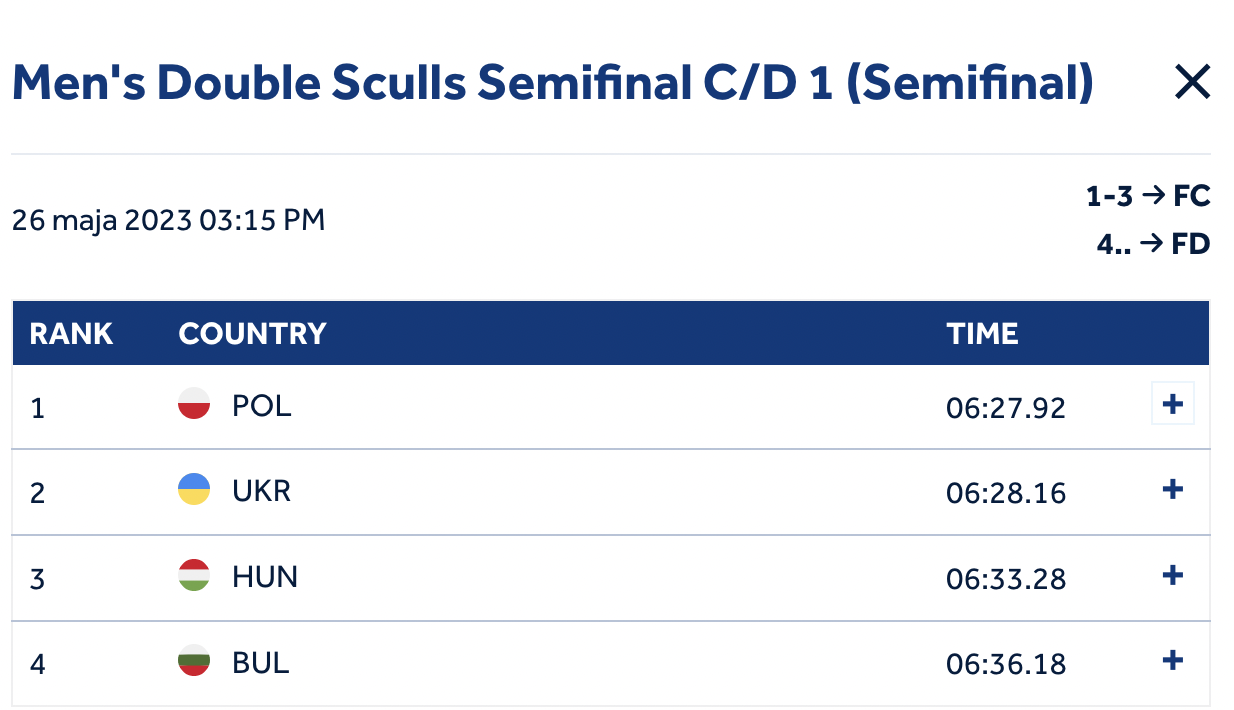Click the Hungary flag icon
Image resolution: width=1234 pixels, height=710 pixels.
pyautogui.click(x=194, y=576)
